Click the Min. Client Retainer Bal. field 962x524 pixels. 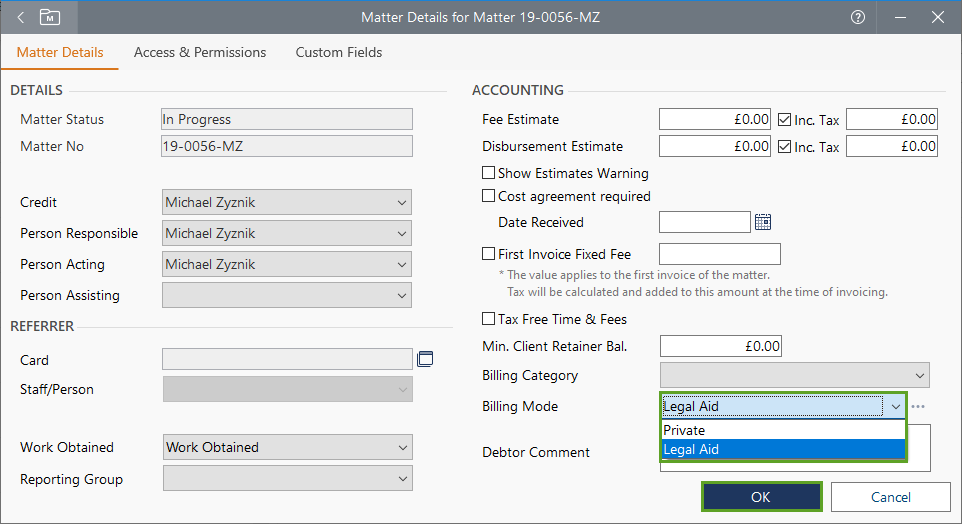720,346
